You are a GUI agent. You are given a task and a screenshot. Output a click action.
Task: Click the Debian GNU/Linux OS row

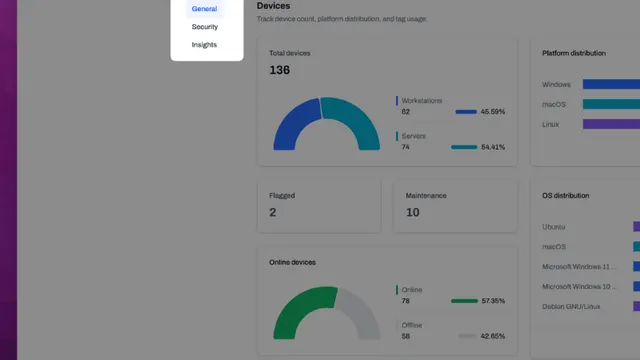click(591, 307)
